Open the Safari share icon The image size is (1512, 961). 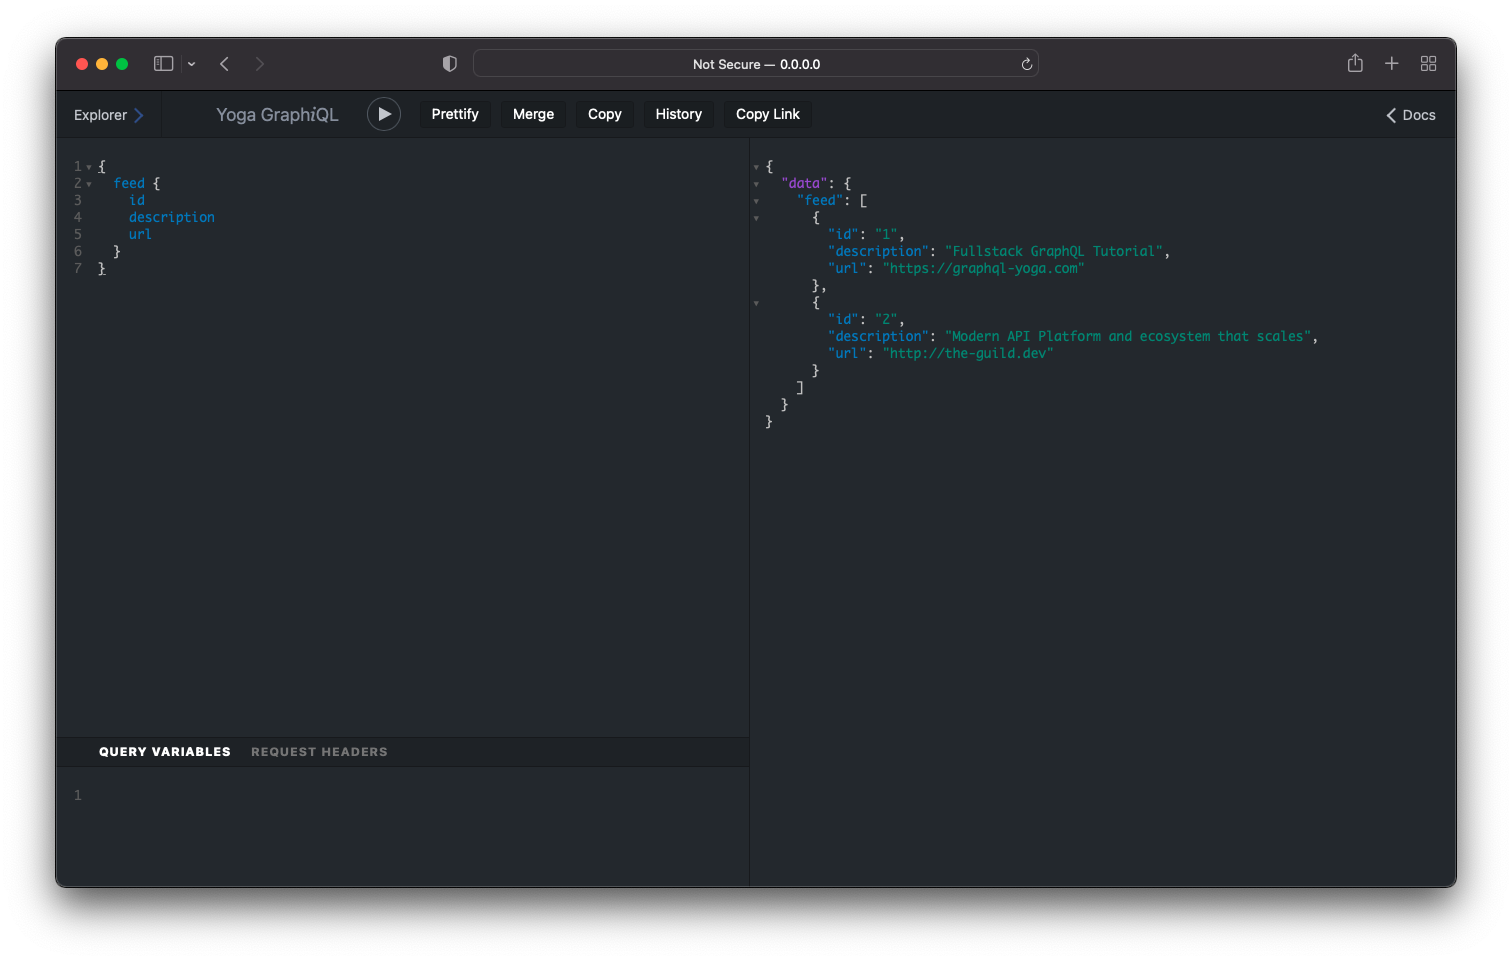click(x=1355, y=63)
